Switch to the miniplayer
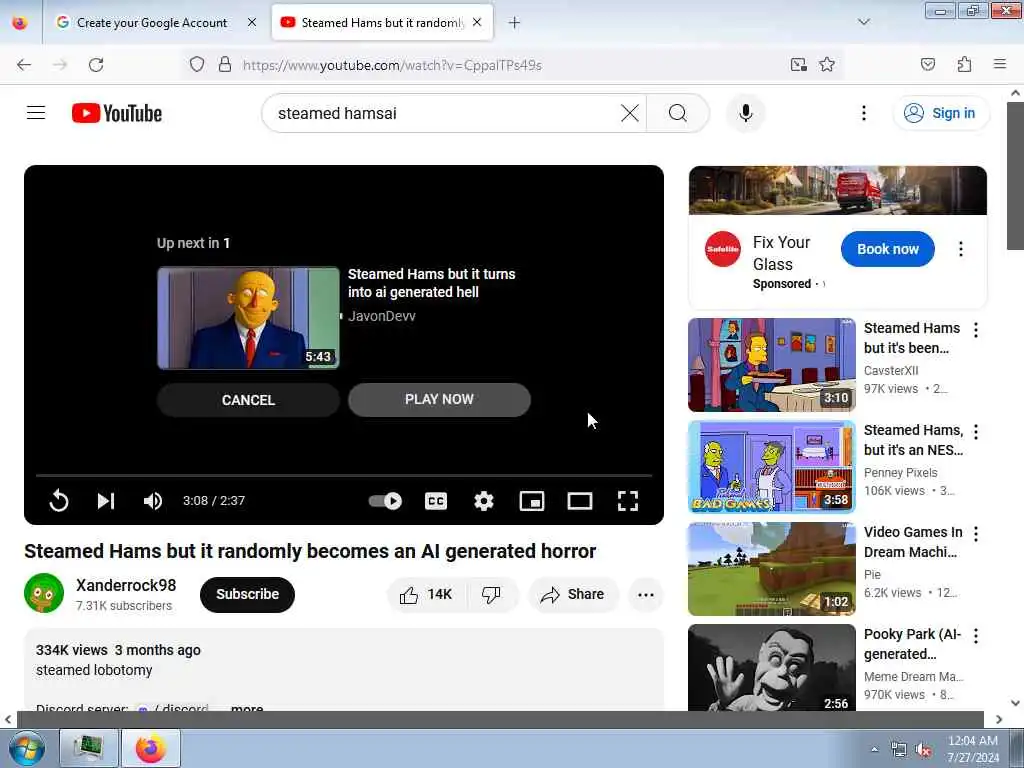Screen dimensions: 1024x768 coord(532,501)
